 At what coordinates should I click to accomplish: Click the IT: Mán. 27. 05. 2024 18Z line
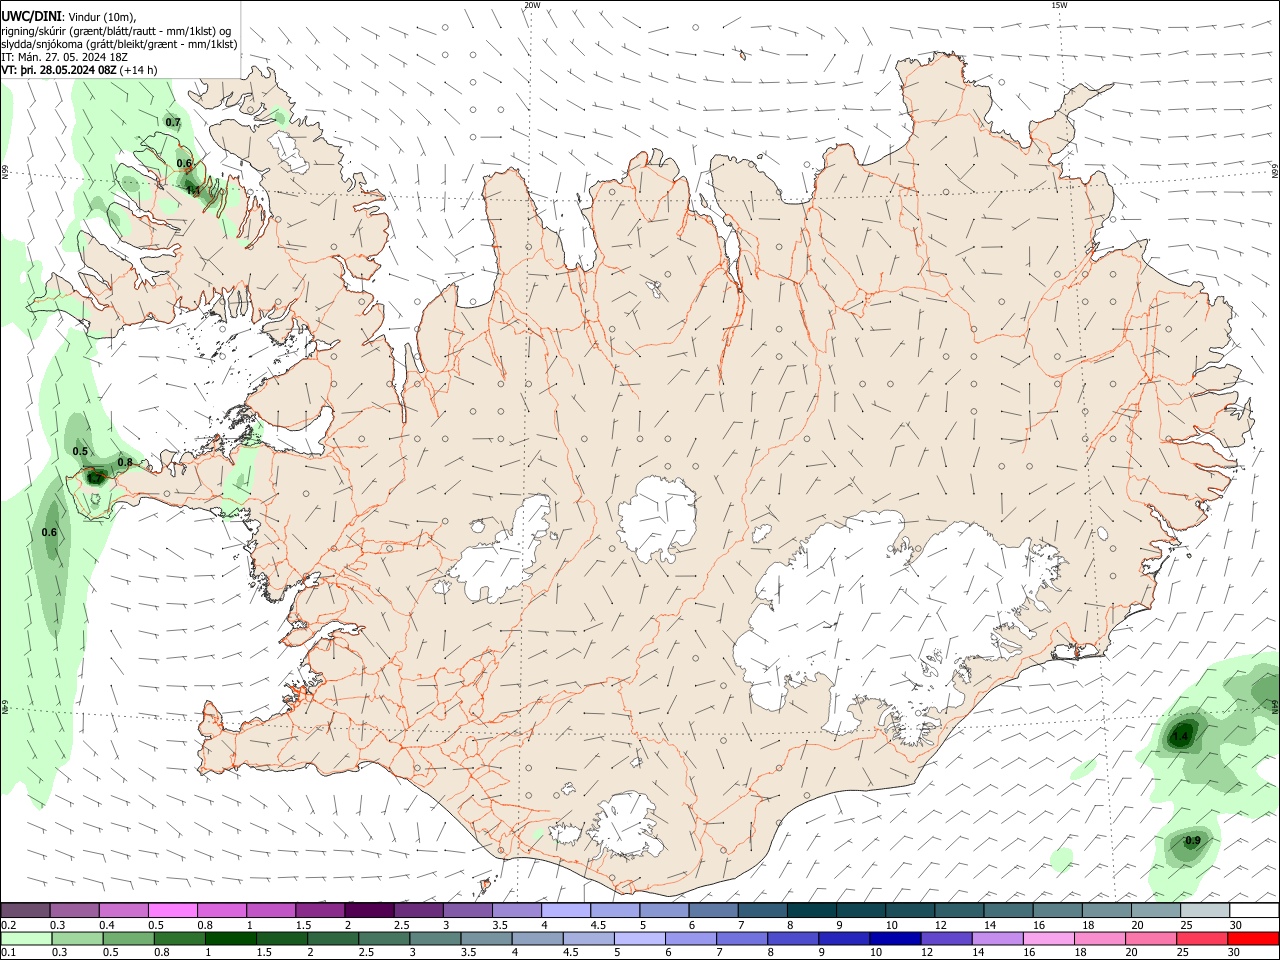(x=64, y=57)
